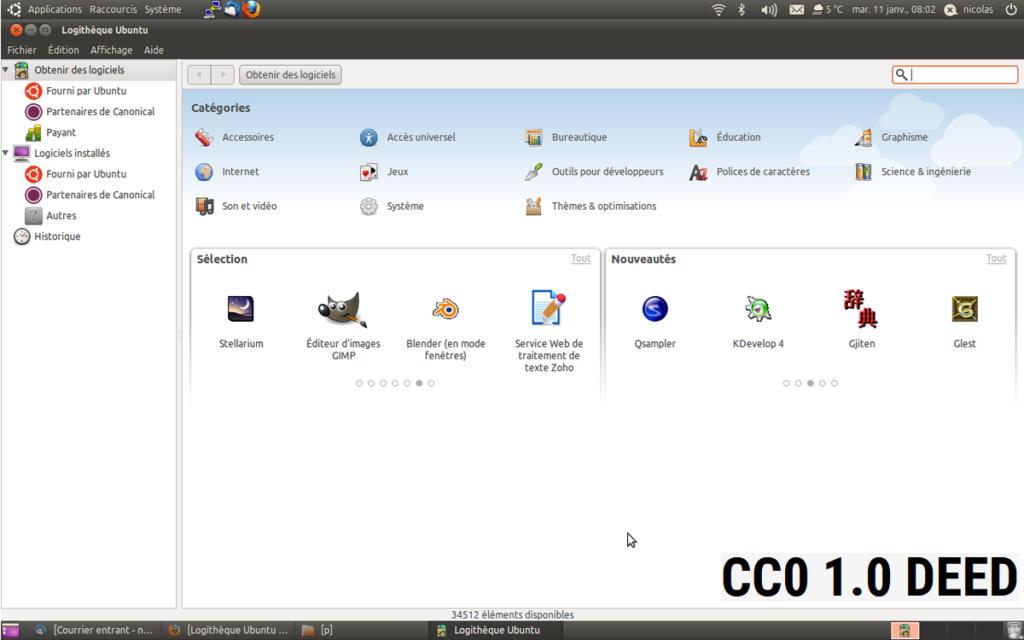
Task: Click the Obtenir des logiciels breadcrumb button
Action: (x=291, y=75)
